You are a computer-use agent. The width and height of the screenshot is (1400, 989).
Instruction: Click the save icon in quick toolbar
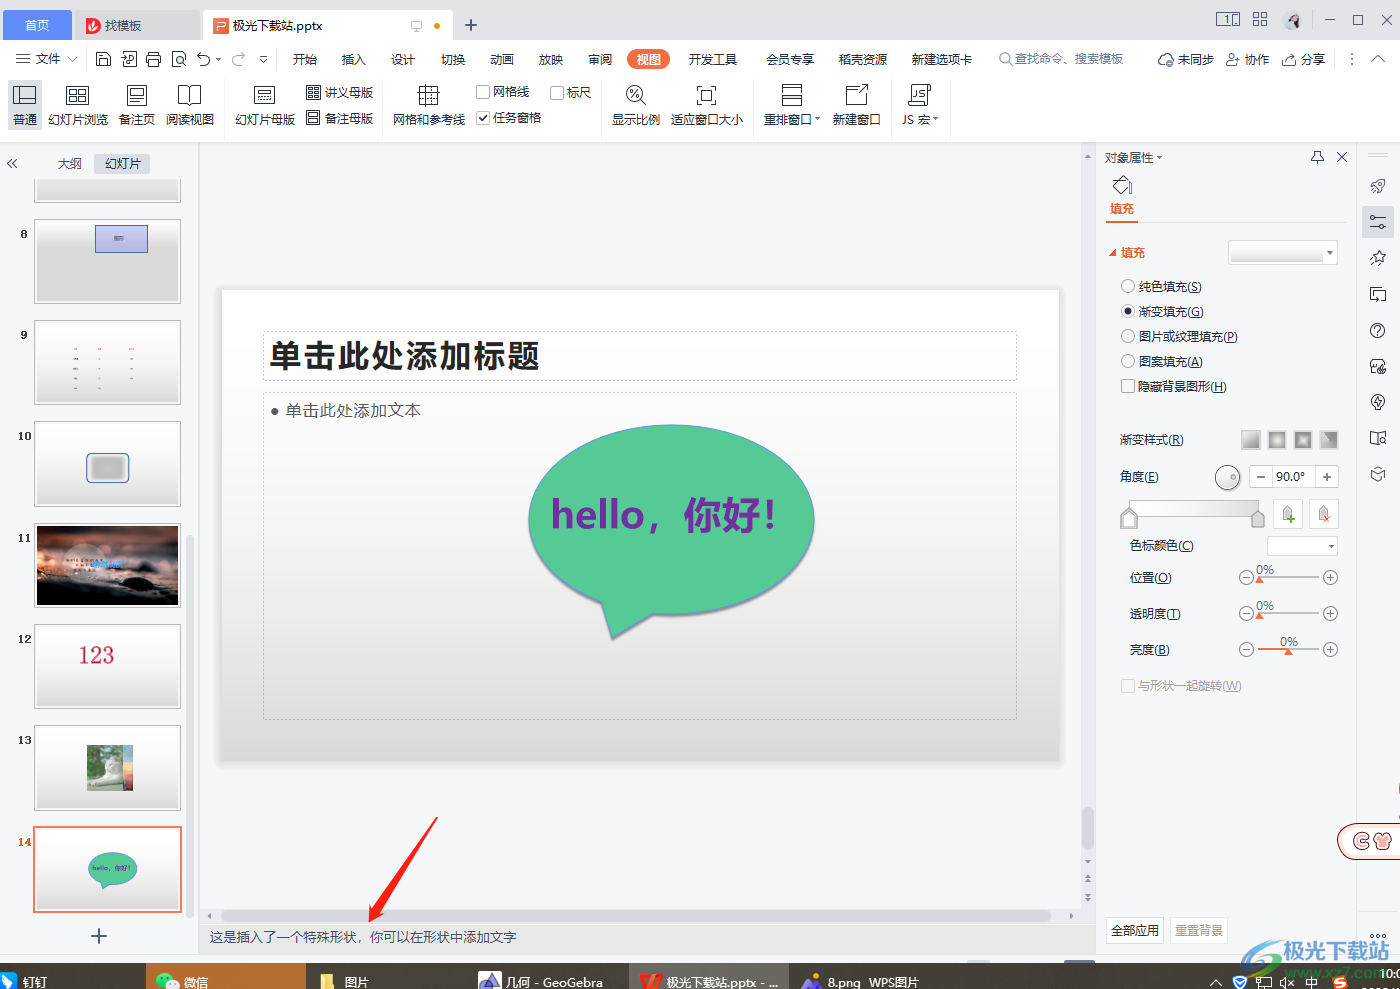click(x=103, y=59)
